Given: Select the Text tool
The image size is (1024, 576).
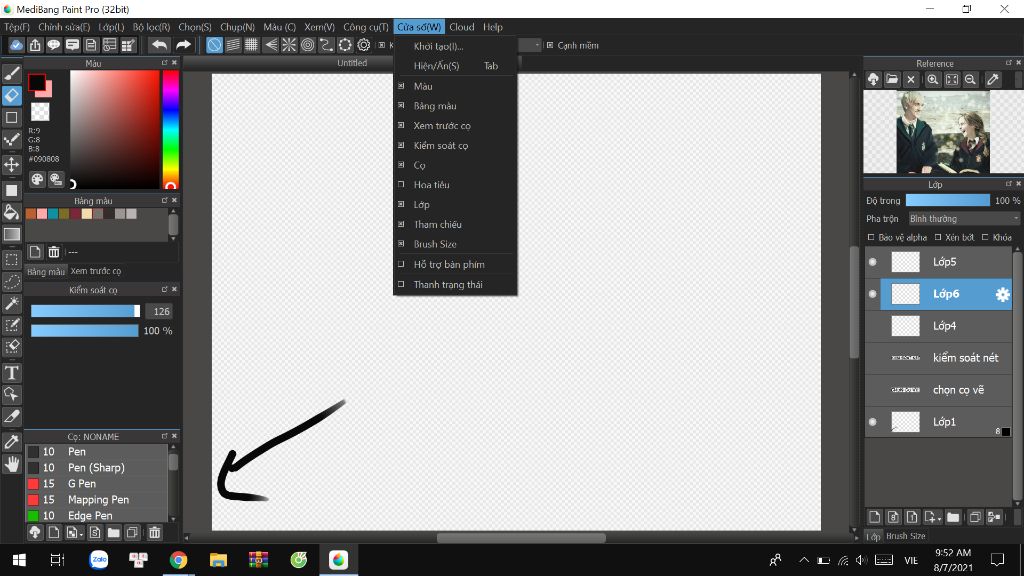Looking at the screenshot, I should (x=12, y=373).
